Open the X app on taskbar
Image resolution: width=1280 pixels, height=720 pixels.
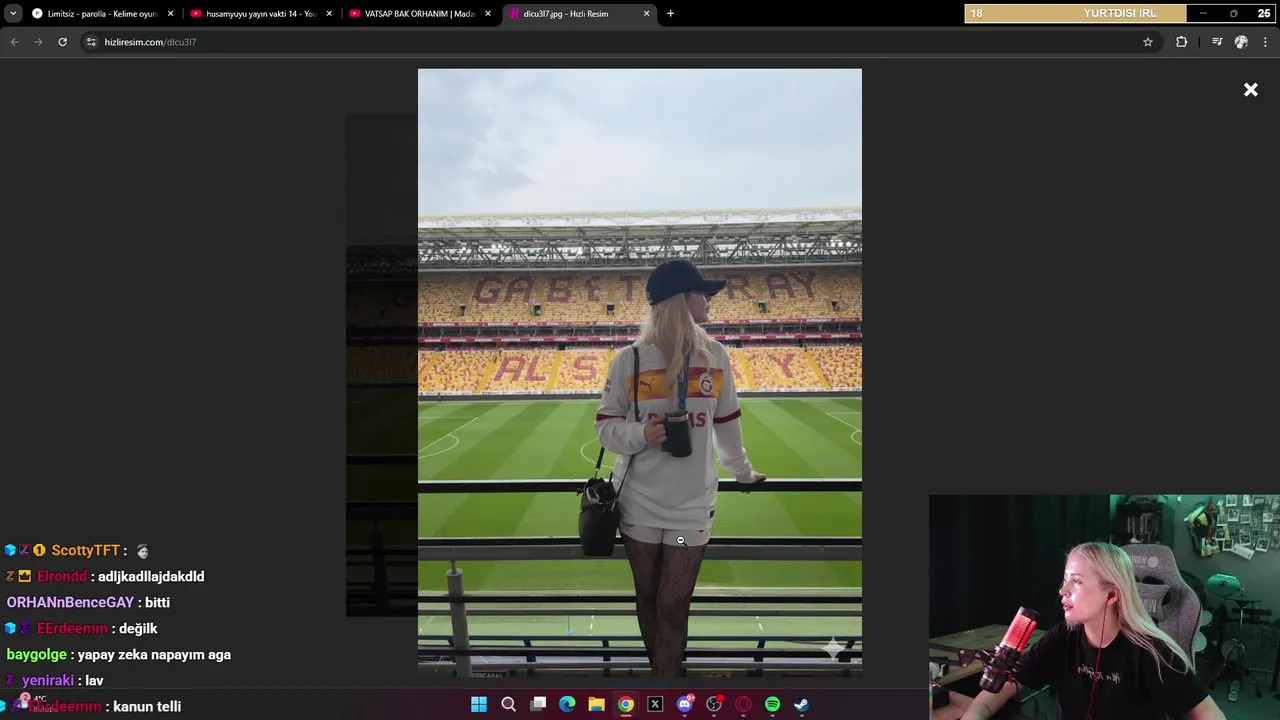(x=655, y=704)
